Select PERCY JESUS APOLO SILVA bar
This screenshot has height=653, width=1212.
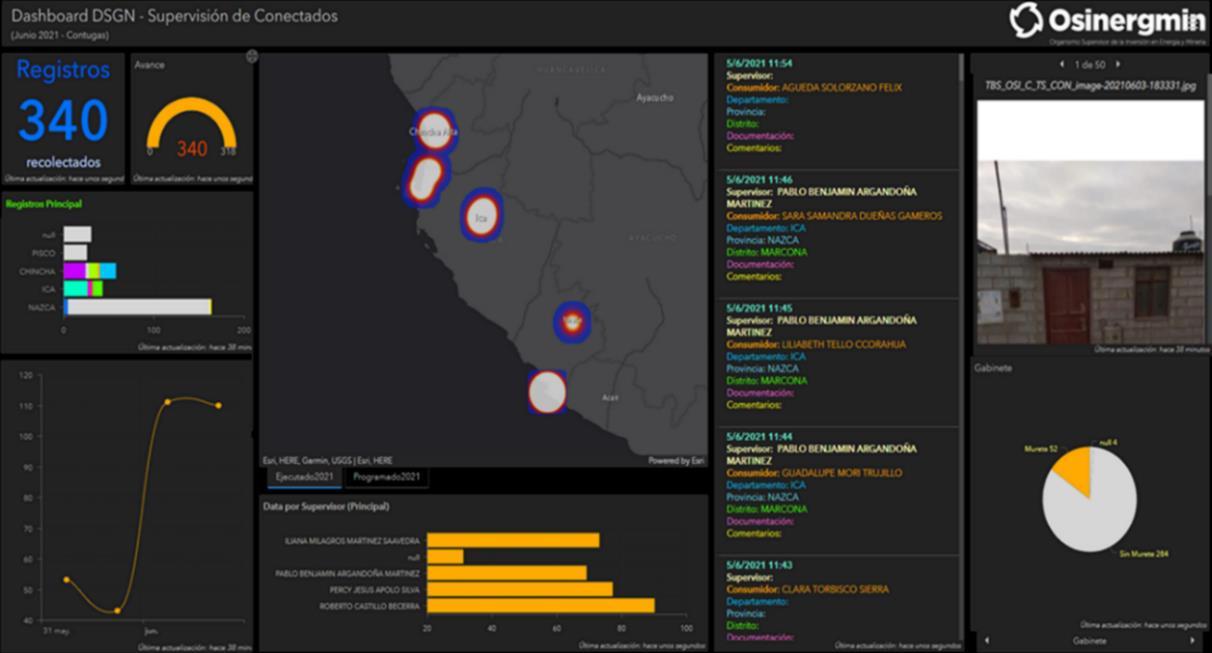(x=520, y=590)
